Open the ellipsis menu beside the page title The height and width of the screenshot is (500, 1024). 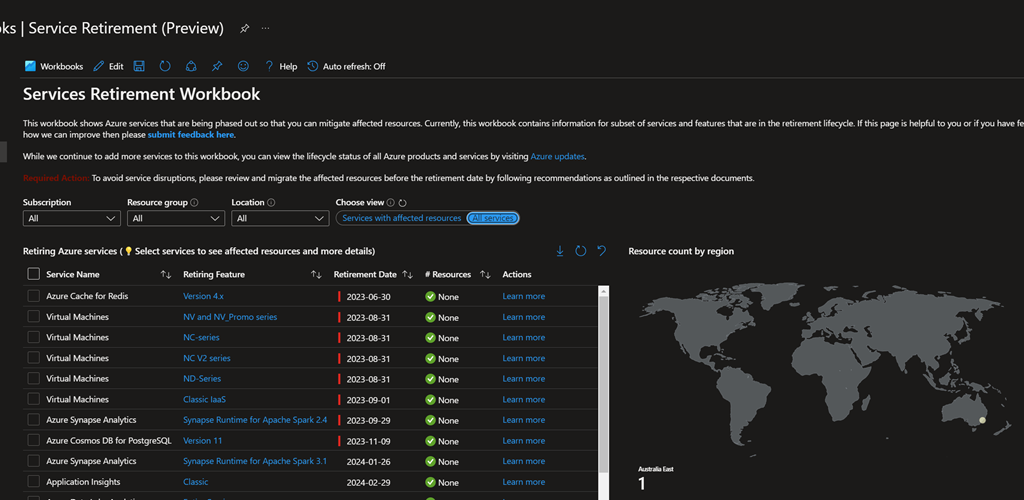click(x=266, y=29)
